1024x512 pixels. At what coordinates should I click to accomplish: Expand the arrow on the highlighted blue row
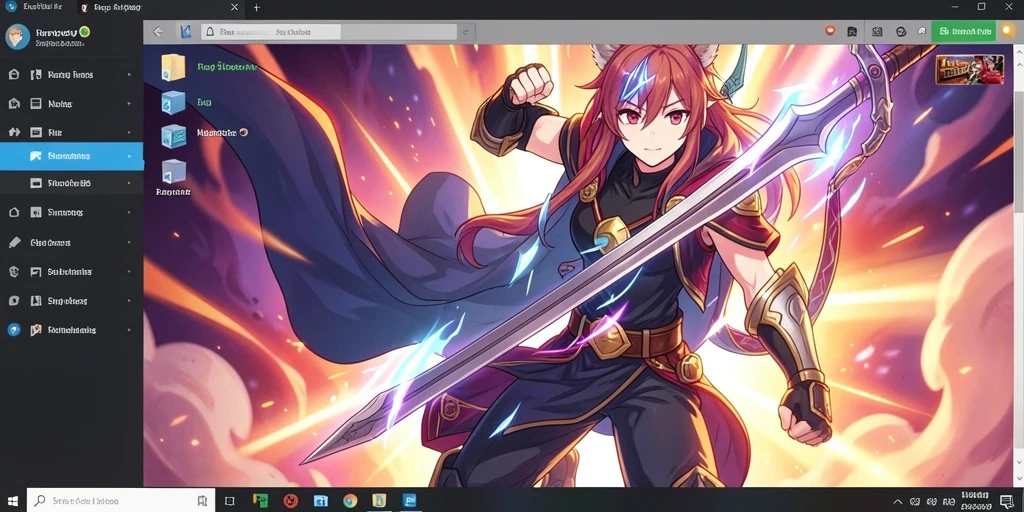click(x=129, y=156)
